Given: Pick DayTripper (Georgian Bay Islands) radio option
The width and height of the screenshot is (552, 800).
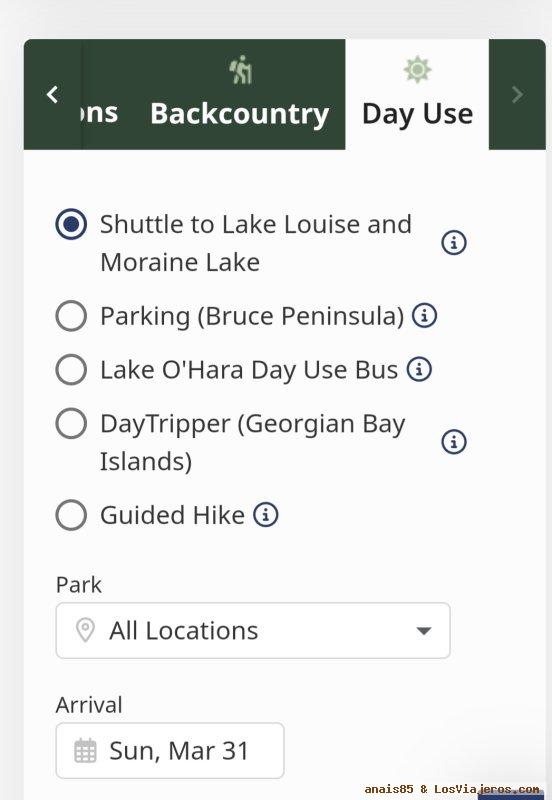Looking at the screenshot, I should coord(71,423).
